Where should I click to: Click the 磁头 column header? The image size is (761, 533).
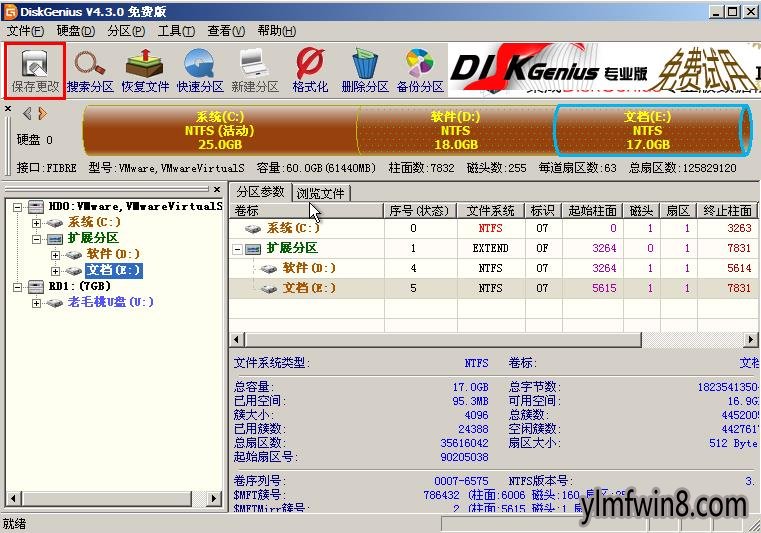click(x=642, y=211)
